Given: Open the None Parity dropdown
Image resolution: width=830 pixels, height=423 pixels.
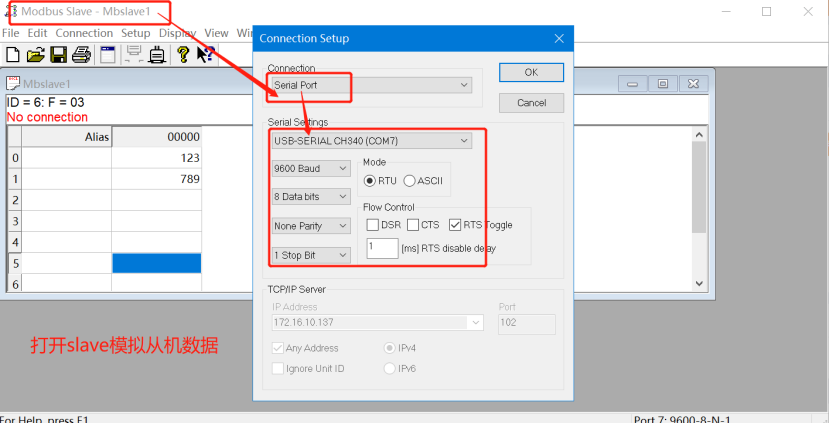Looking at the screenshot, I should click(311, 226).
